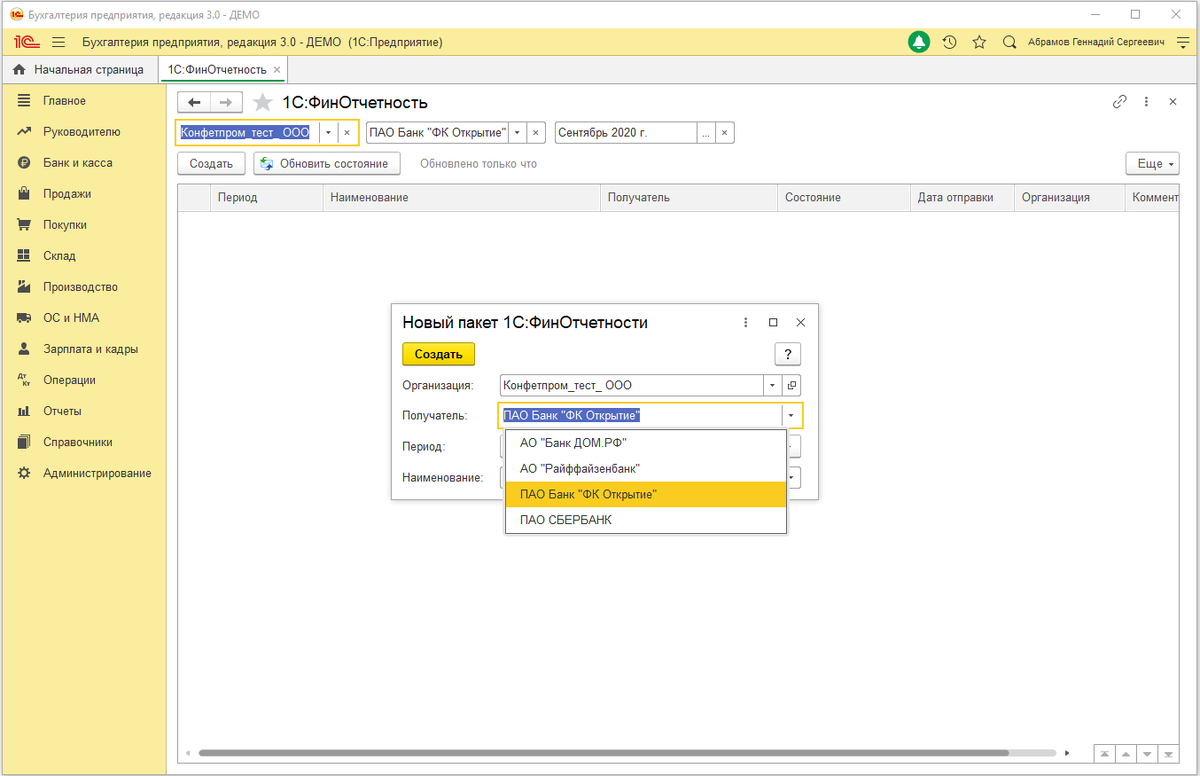Click Создать button in list toolbar
Image resolution: width=1200 pixels, height=776 pixels.
pyautogui.click(x=211, y=163)
